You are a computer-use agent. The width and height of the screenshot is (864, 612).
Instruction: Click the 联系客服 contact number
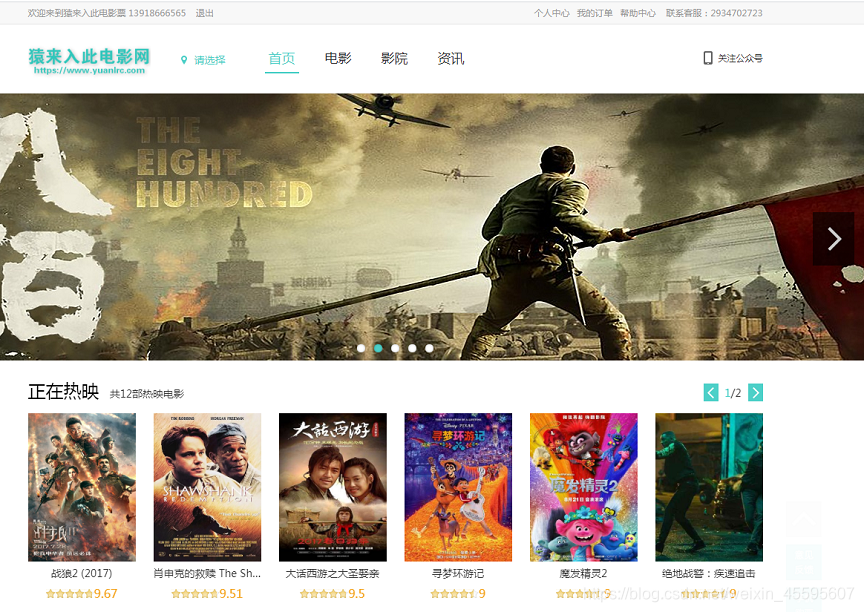point(714,13)
